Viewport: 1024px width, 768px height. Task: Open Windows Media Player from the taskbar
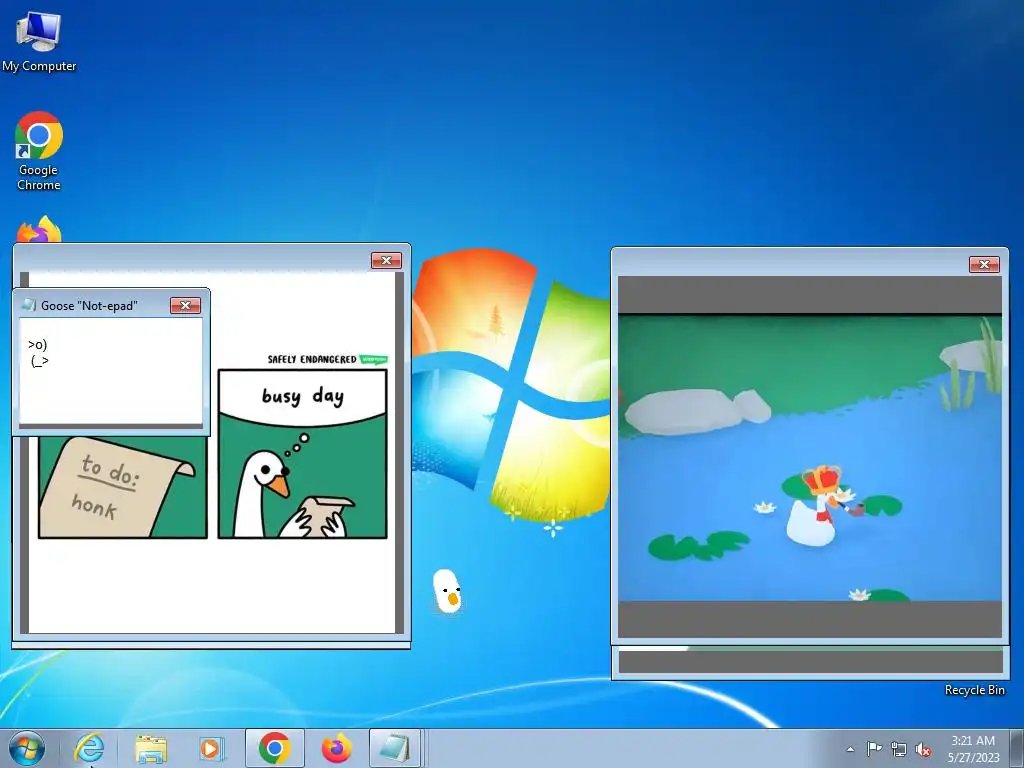tap(212, 748)
